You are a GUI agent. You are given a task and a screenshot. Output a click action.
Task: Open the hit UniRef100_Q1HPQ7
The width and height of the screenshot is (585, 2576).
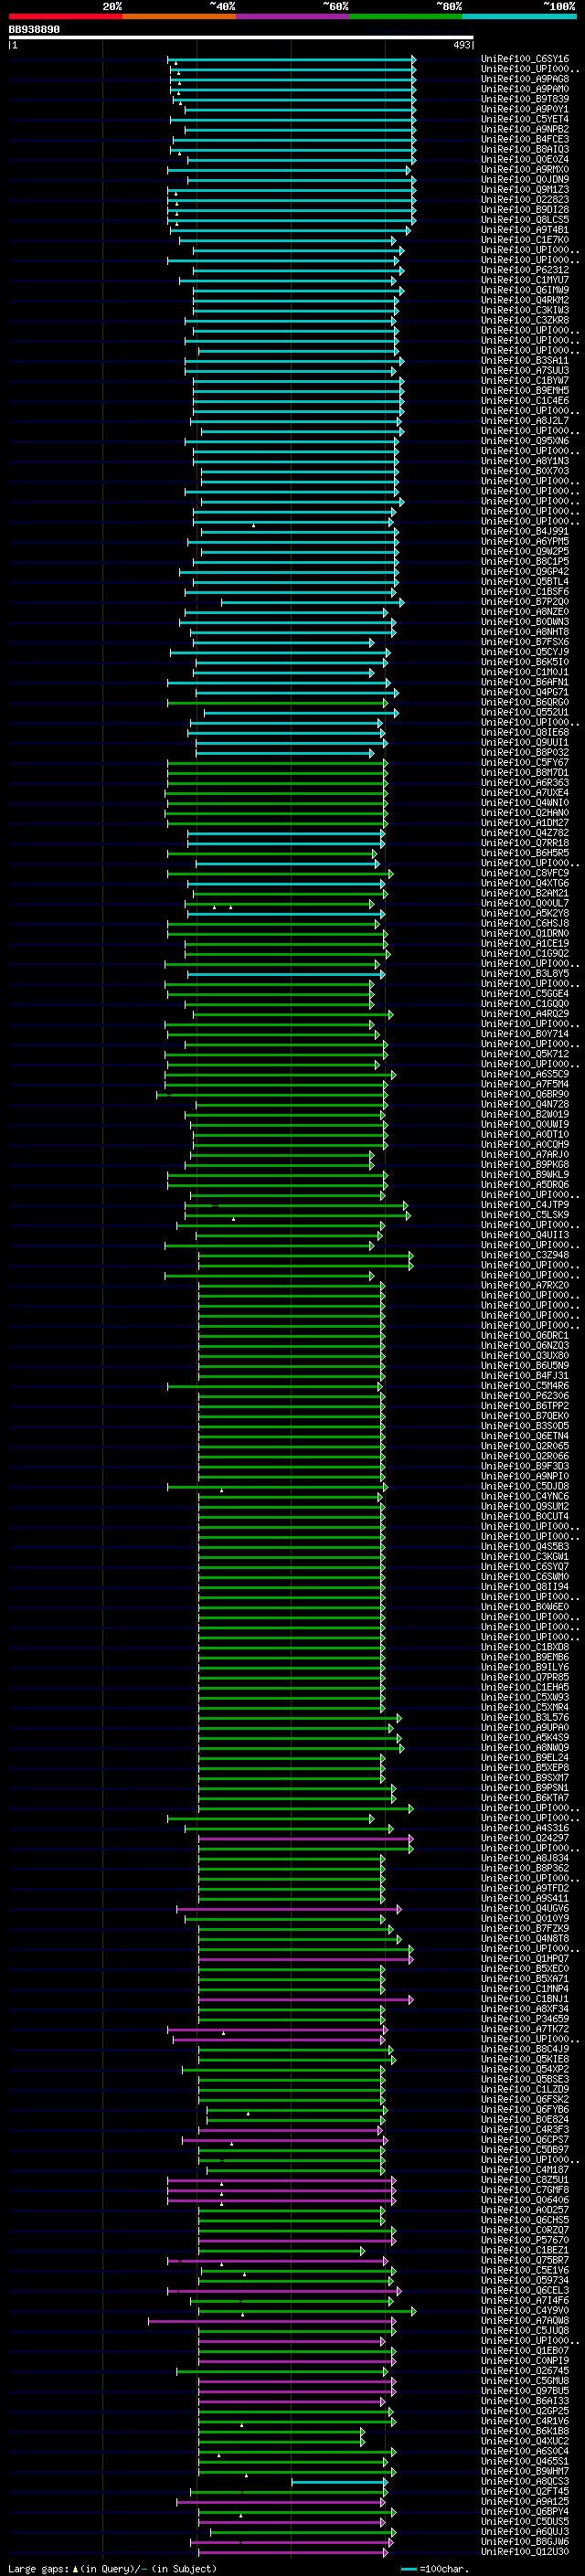525,1959
